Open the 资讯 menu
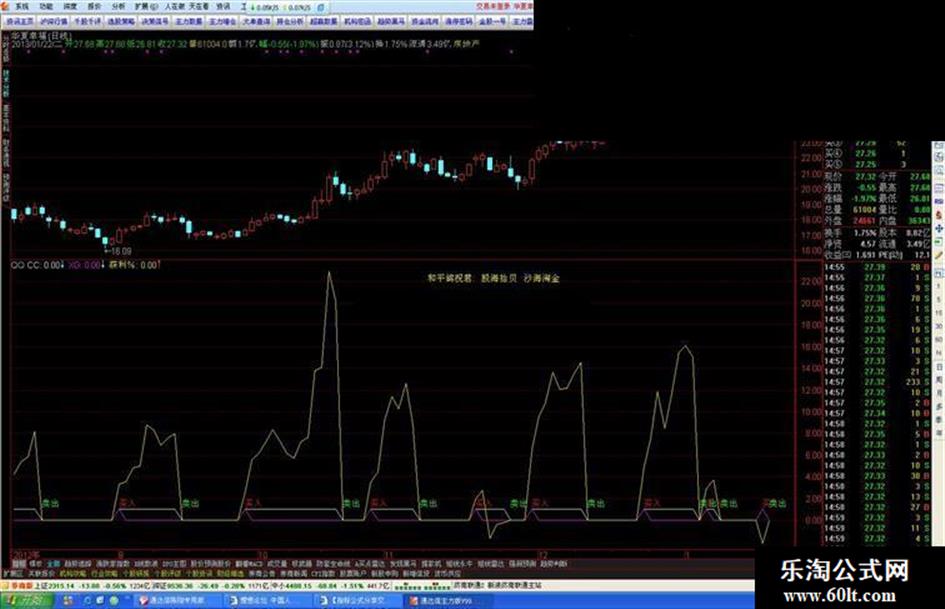Viewport: 945px width, 609px height. [x=223, y=6]
